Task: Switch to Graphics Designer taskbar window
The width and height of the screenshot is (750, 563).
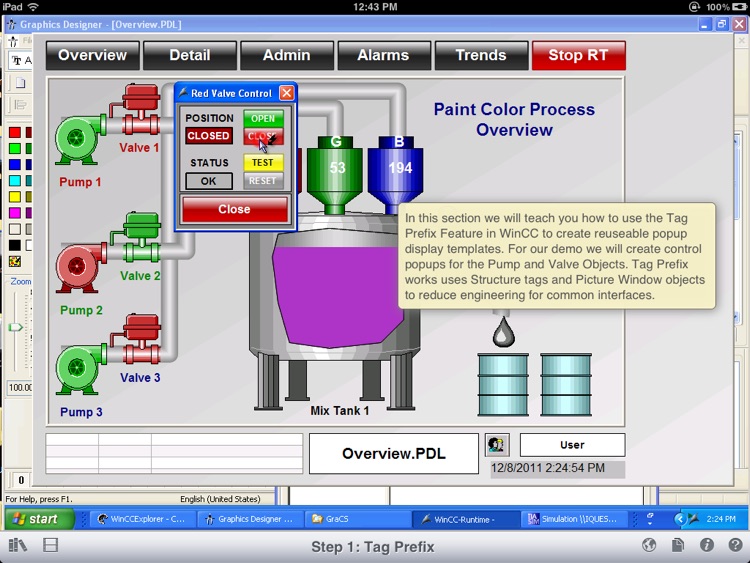Action: click(x=251, y=519)
